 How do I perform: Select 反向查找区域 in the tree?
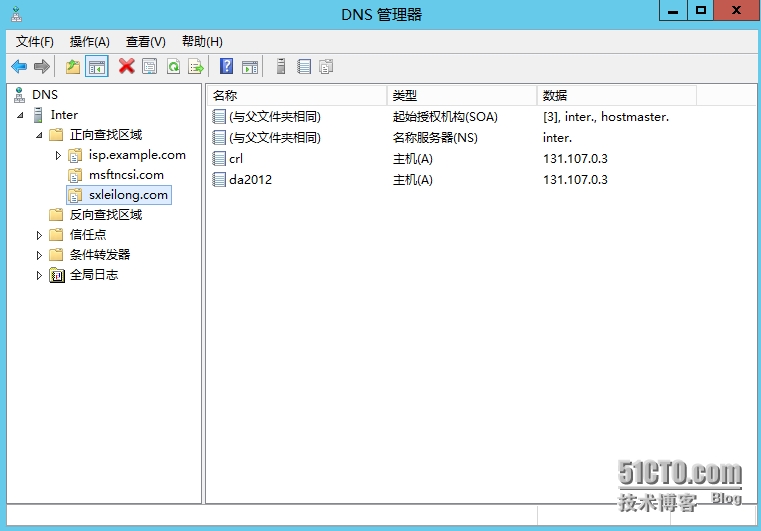pyautogui.click(x=106, y=215)
